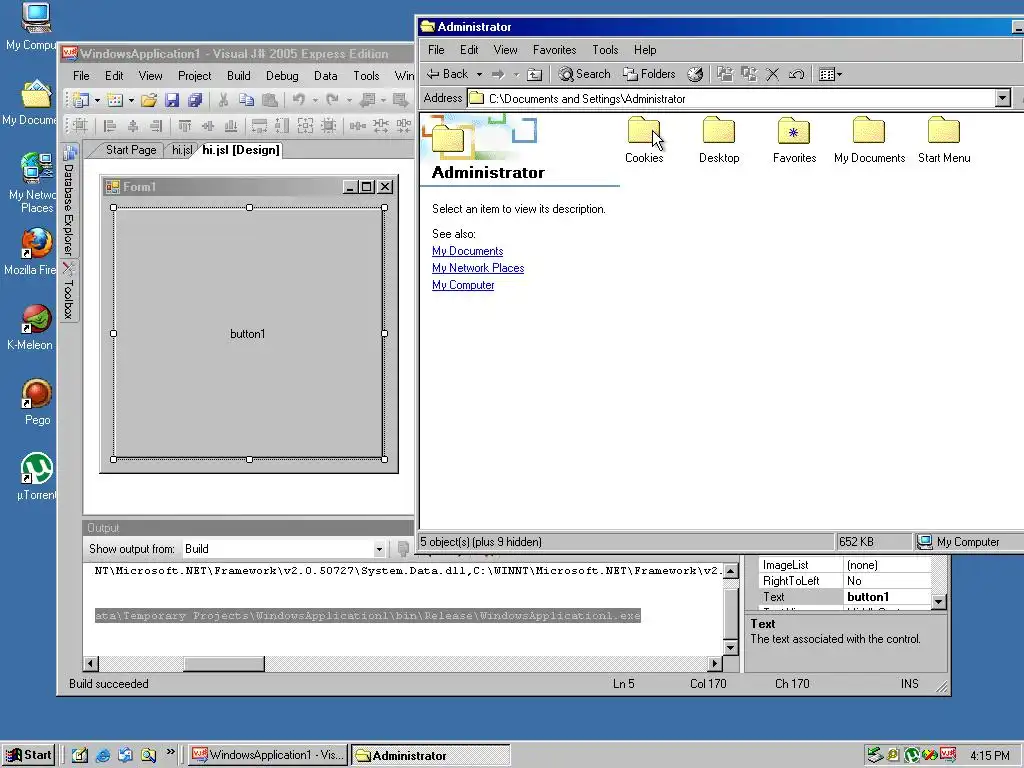The height and width of the screenshot is (768, 1024).
Task: Open the Show output from dropdown
Action: click(x=379, y=549)
